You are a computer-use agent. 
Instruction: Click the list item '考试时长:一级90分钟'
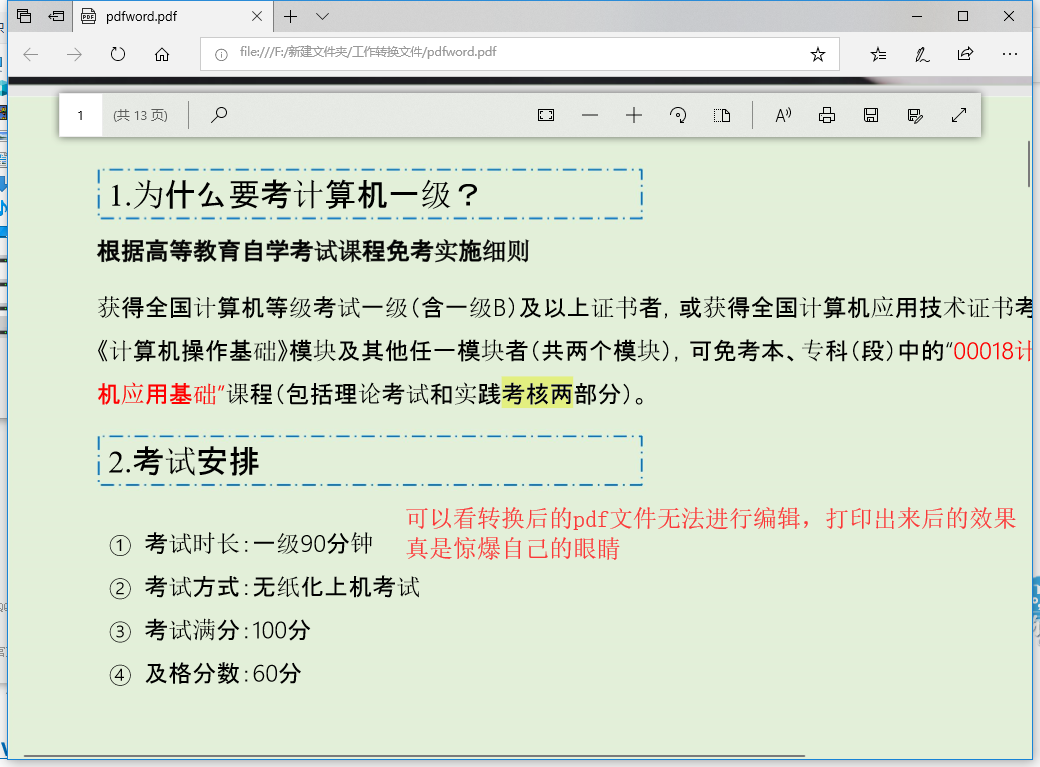pos(259,544)
